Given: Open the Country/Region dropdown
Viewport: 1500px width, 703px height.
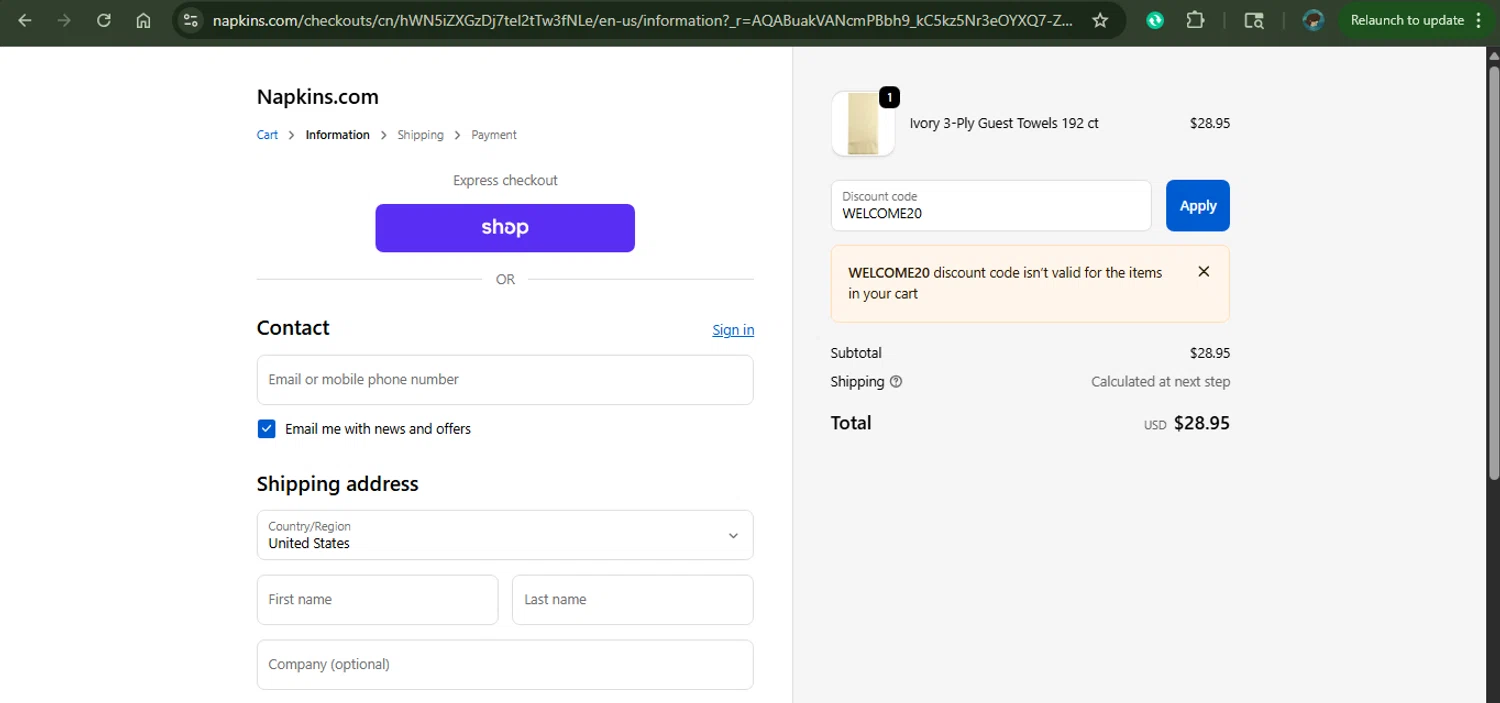Looking at the screenshot, I should click(x=505, y=535).
